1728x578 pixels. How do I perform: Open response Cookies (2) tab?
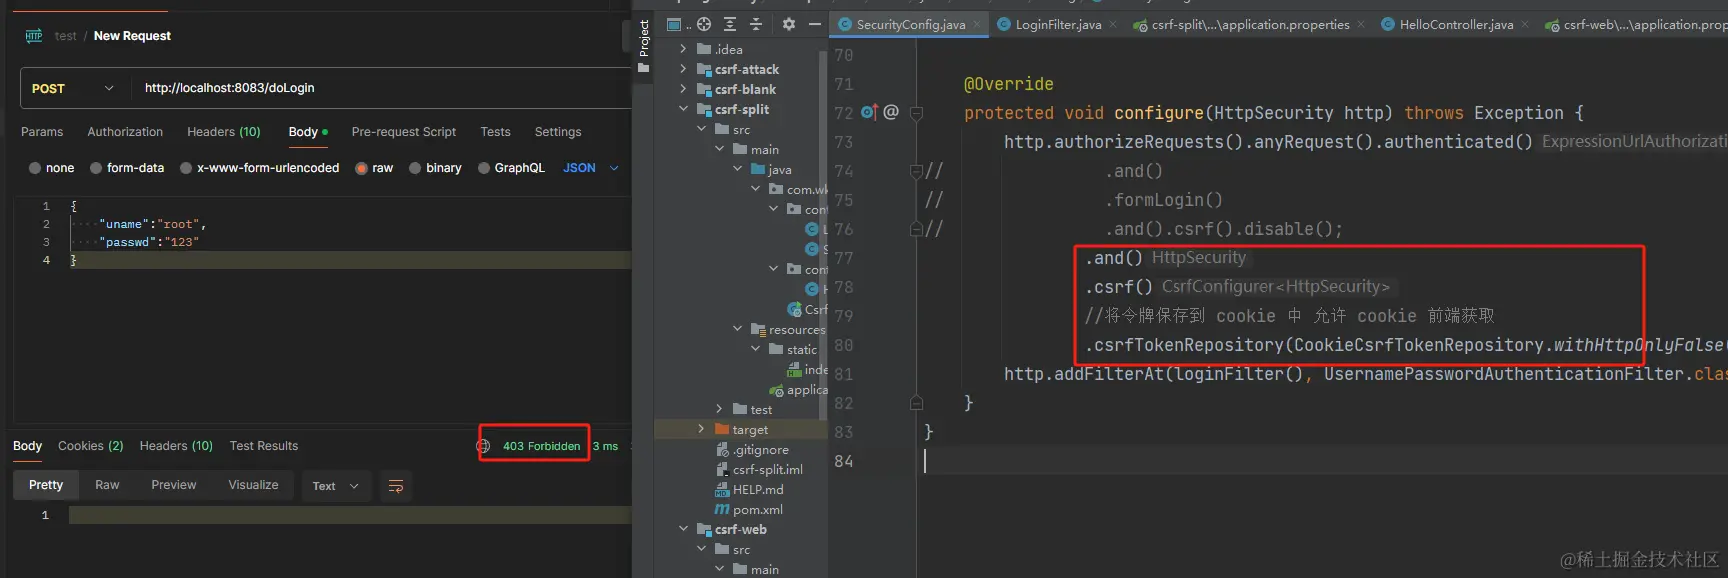tap(91, 446)
